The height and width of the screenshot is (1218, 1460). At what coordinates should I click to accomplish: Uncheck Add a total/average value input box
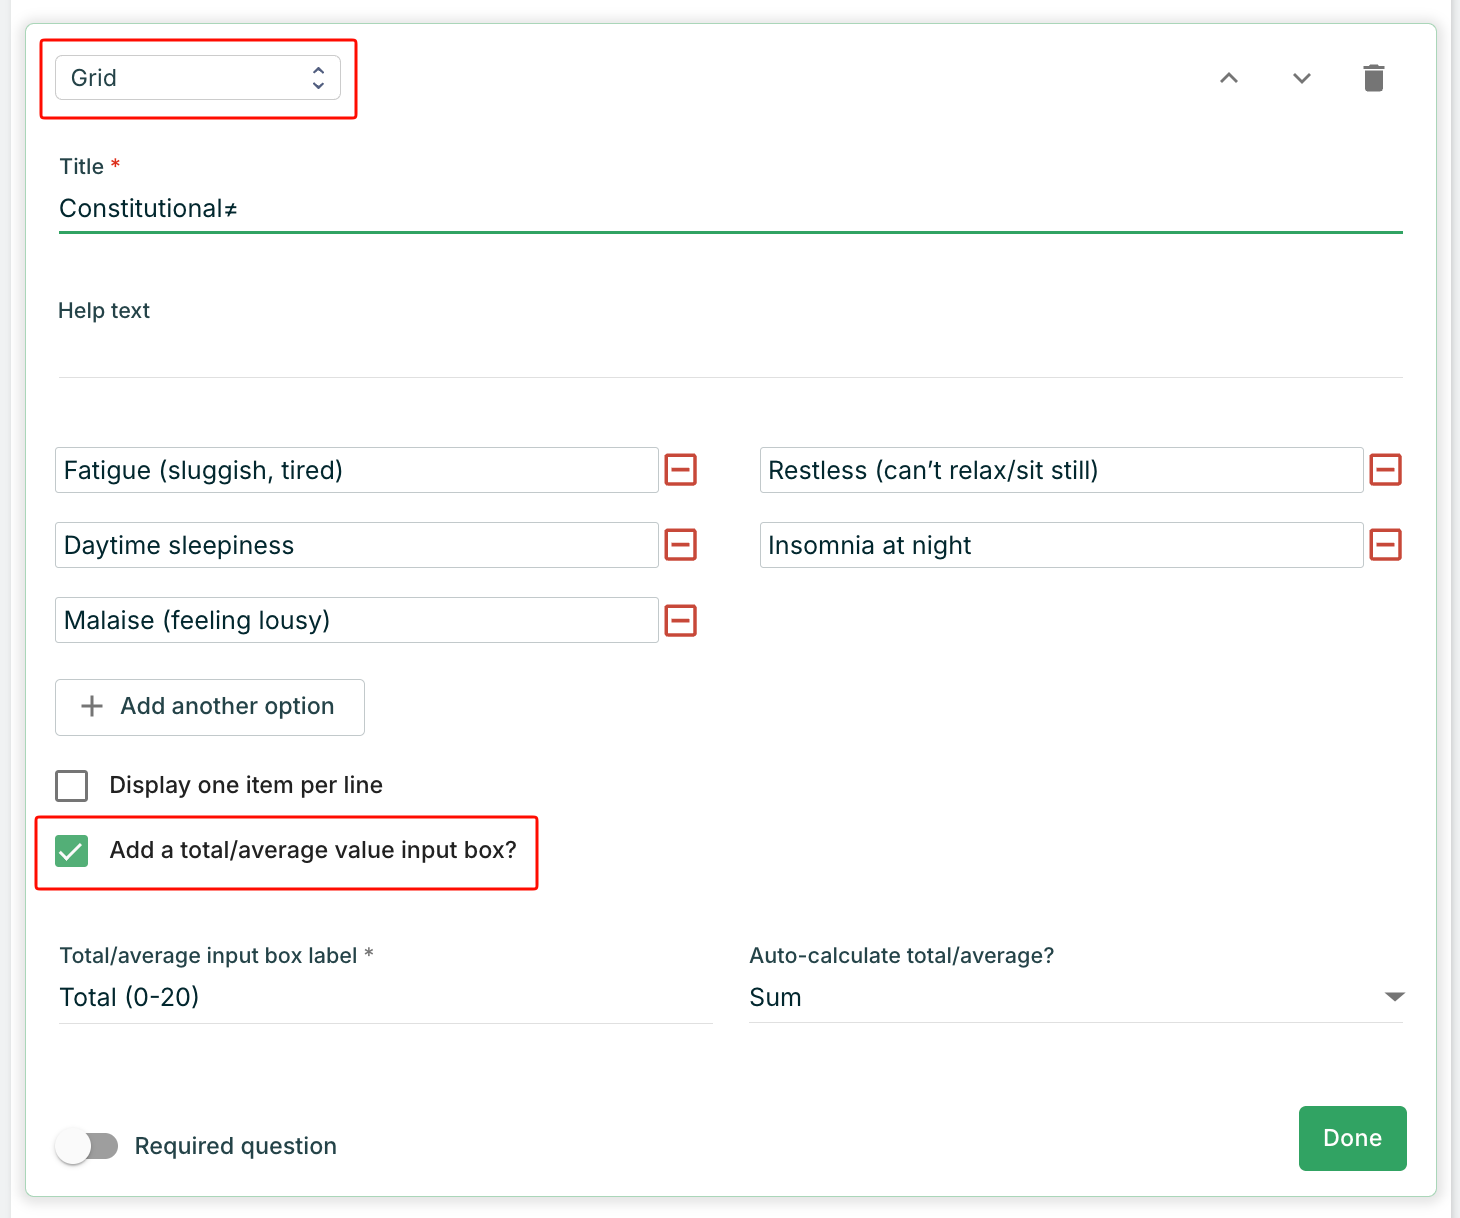coord(72,851)
